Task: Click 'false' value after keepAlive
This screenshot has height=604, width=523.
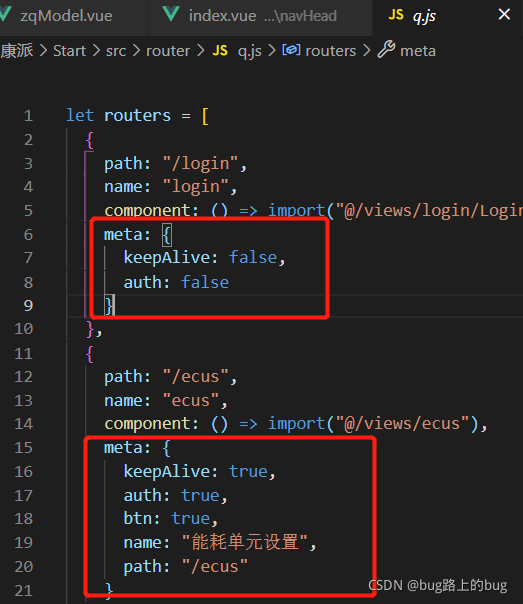Action: pos(253,257)
